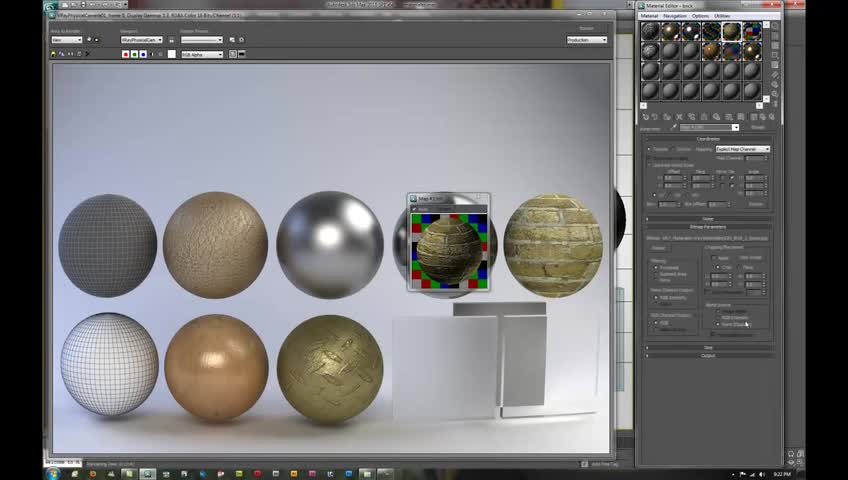
Task: Click Put to Library icon
Action: pos(717,117)
